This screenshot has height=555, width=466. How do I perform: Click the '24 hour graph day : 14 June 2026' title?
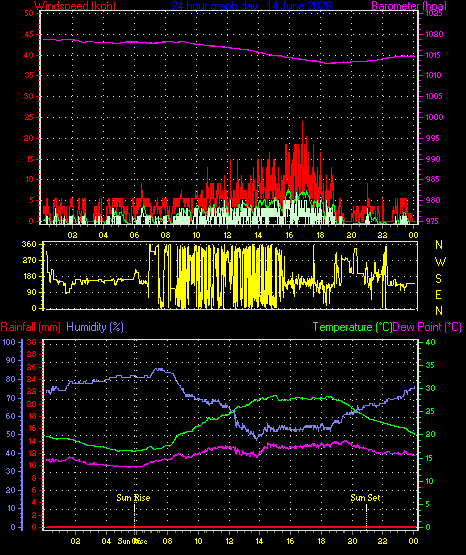click(x=251, y=6)
